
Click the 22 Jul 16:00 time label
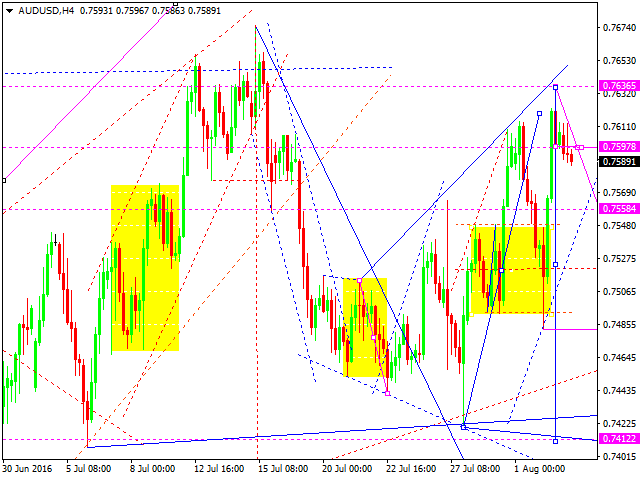coord(411,469)
